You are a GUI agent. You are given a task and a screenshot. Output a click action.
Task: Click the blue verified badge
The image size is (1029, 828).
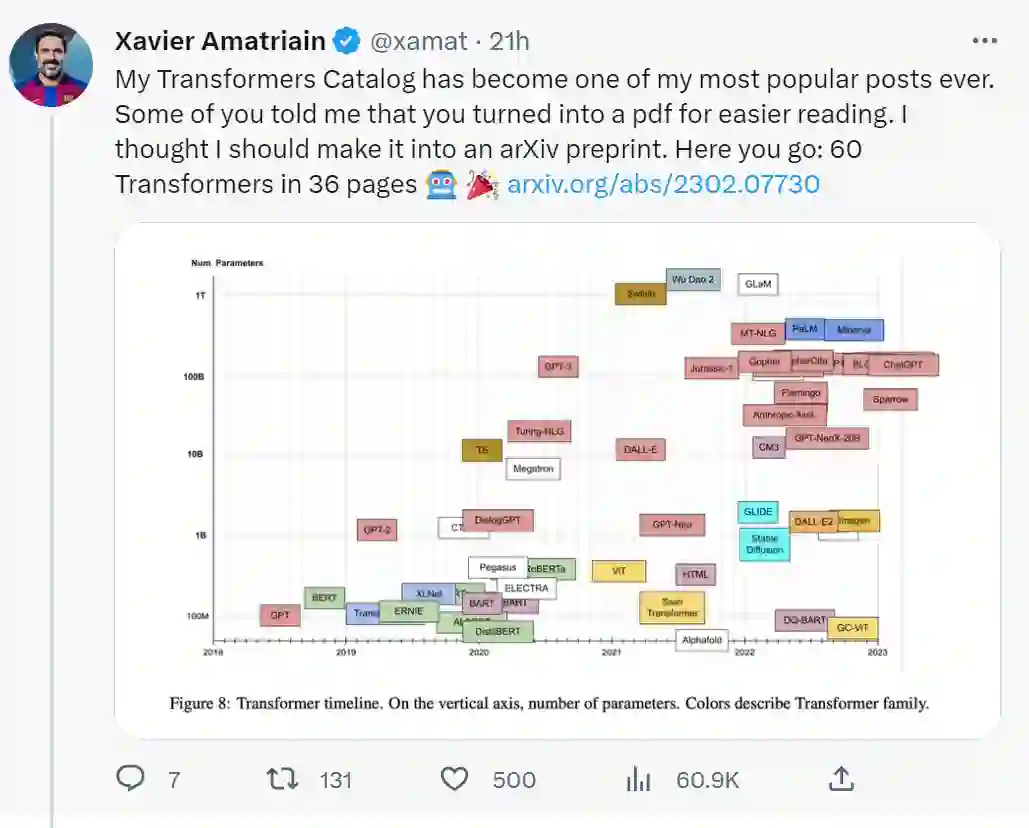[346, 41]
